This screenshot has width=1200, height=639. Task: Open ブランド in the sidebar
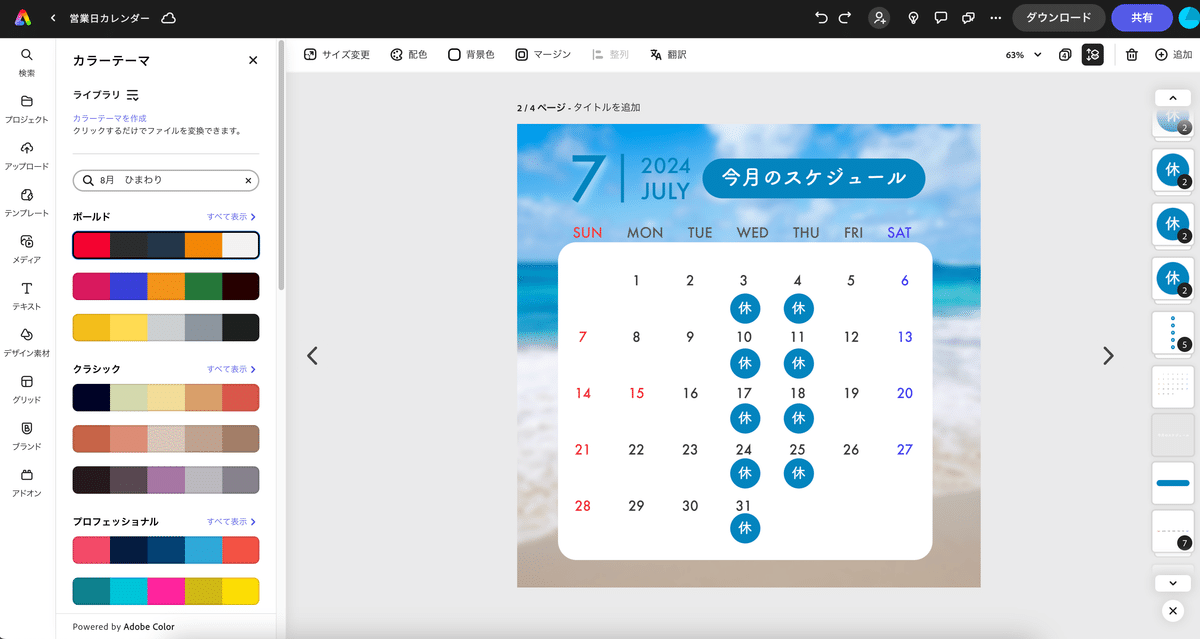click(27, 435)
